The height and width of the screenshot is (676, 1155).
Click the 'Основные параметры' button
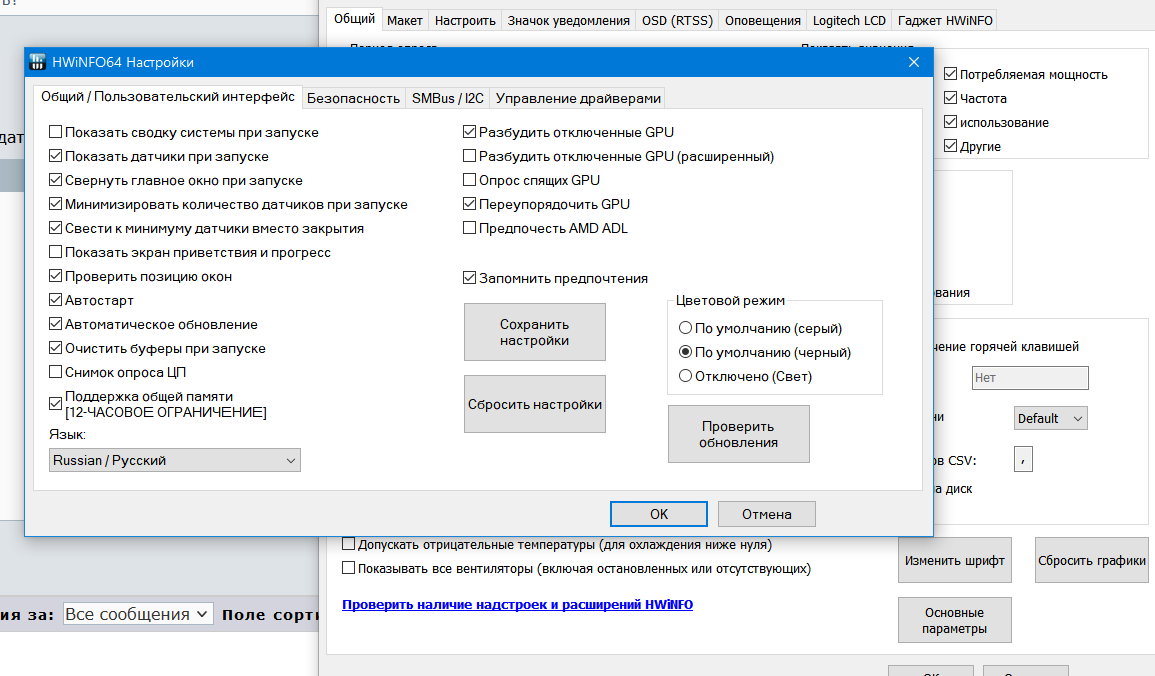pyautogui.click(x=955, y=620)
